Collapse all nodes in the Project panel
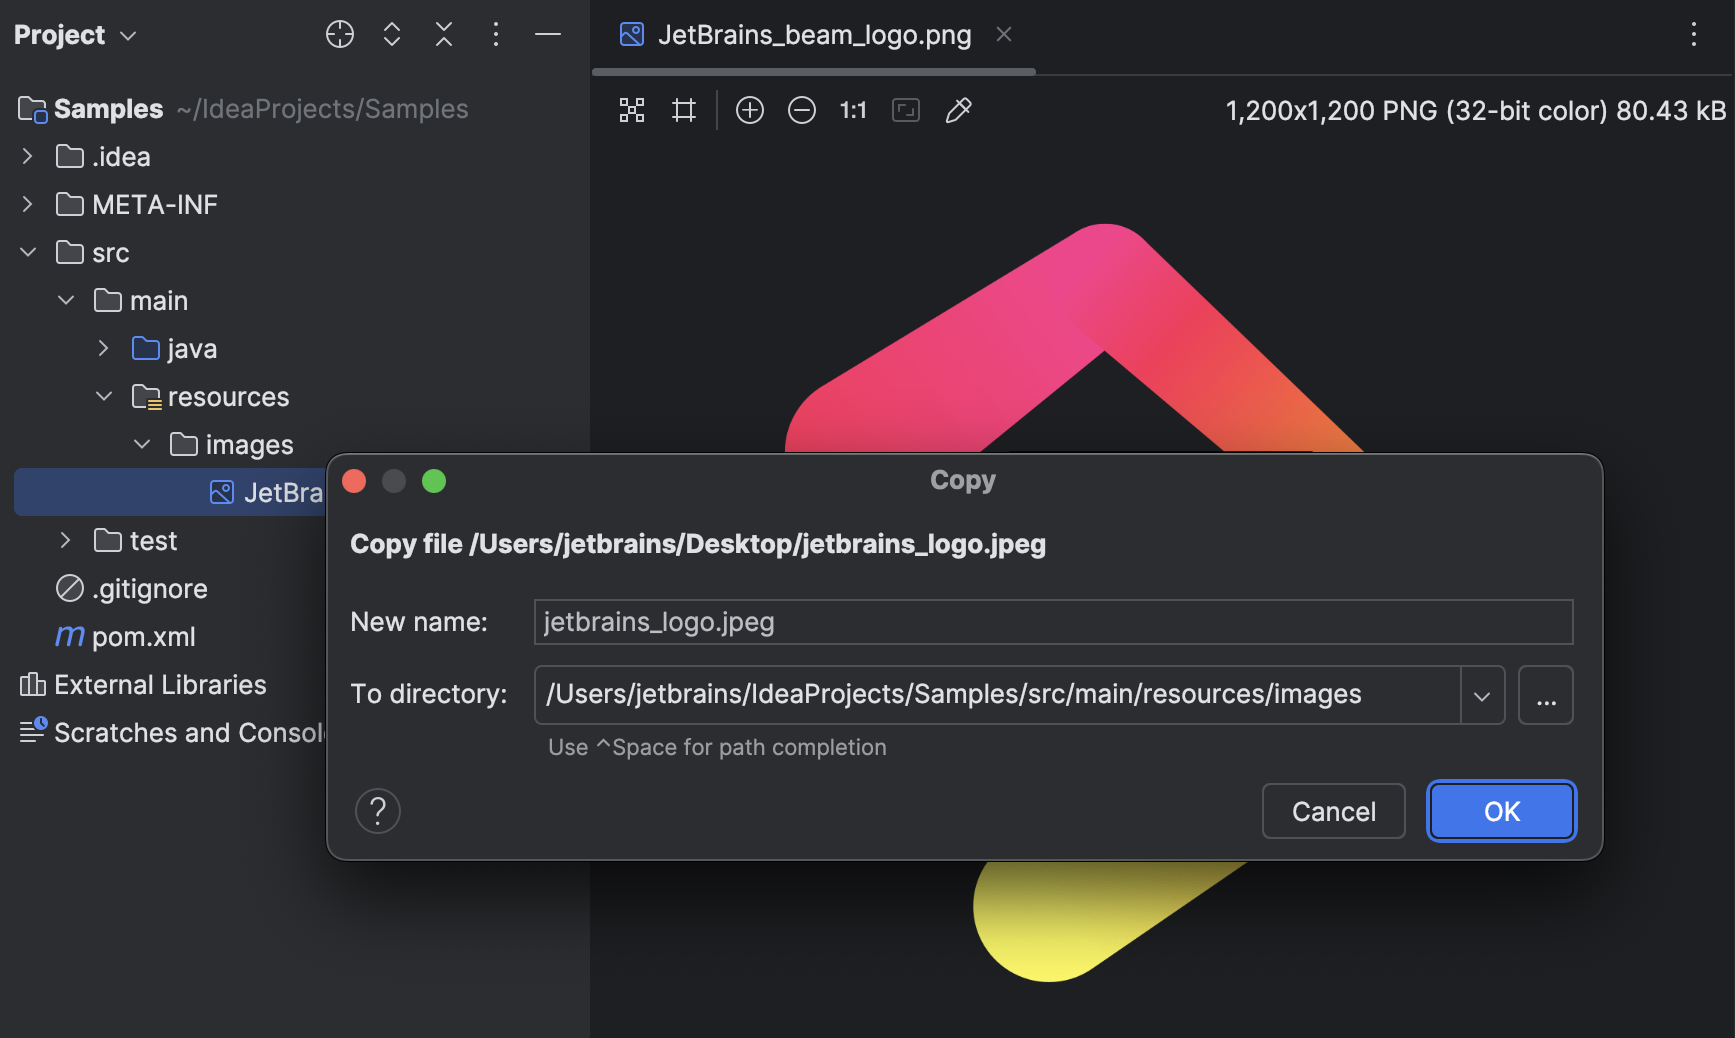The image size is (1735, 1038). point(443,34)
